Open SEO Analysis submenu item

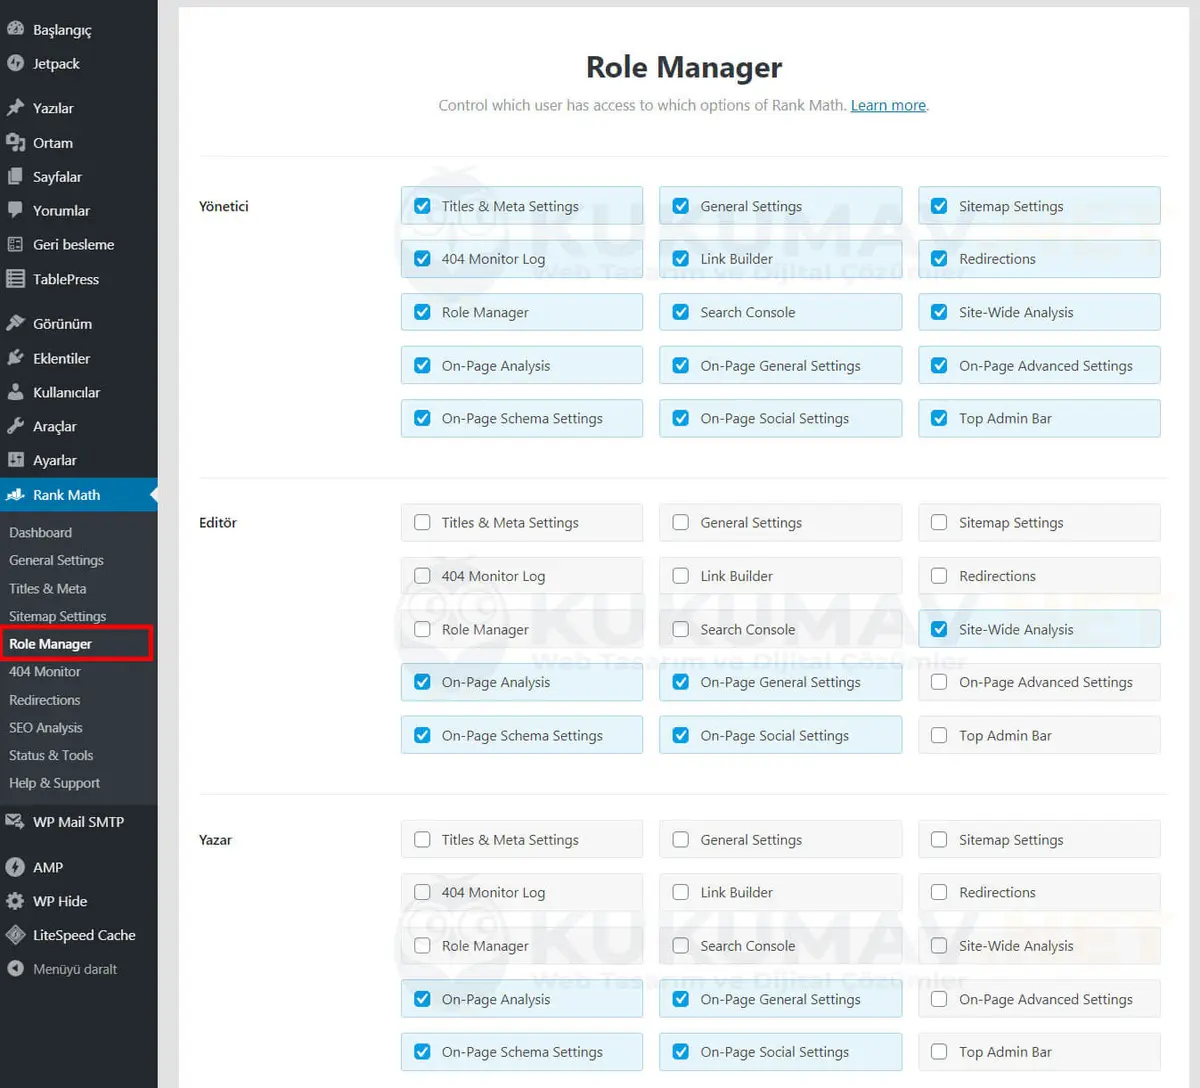46,728
